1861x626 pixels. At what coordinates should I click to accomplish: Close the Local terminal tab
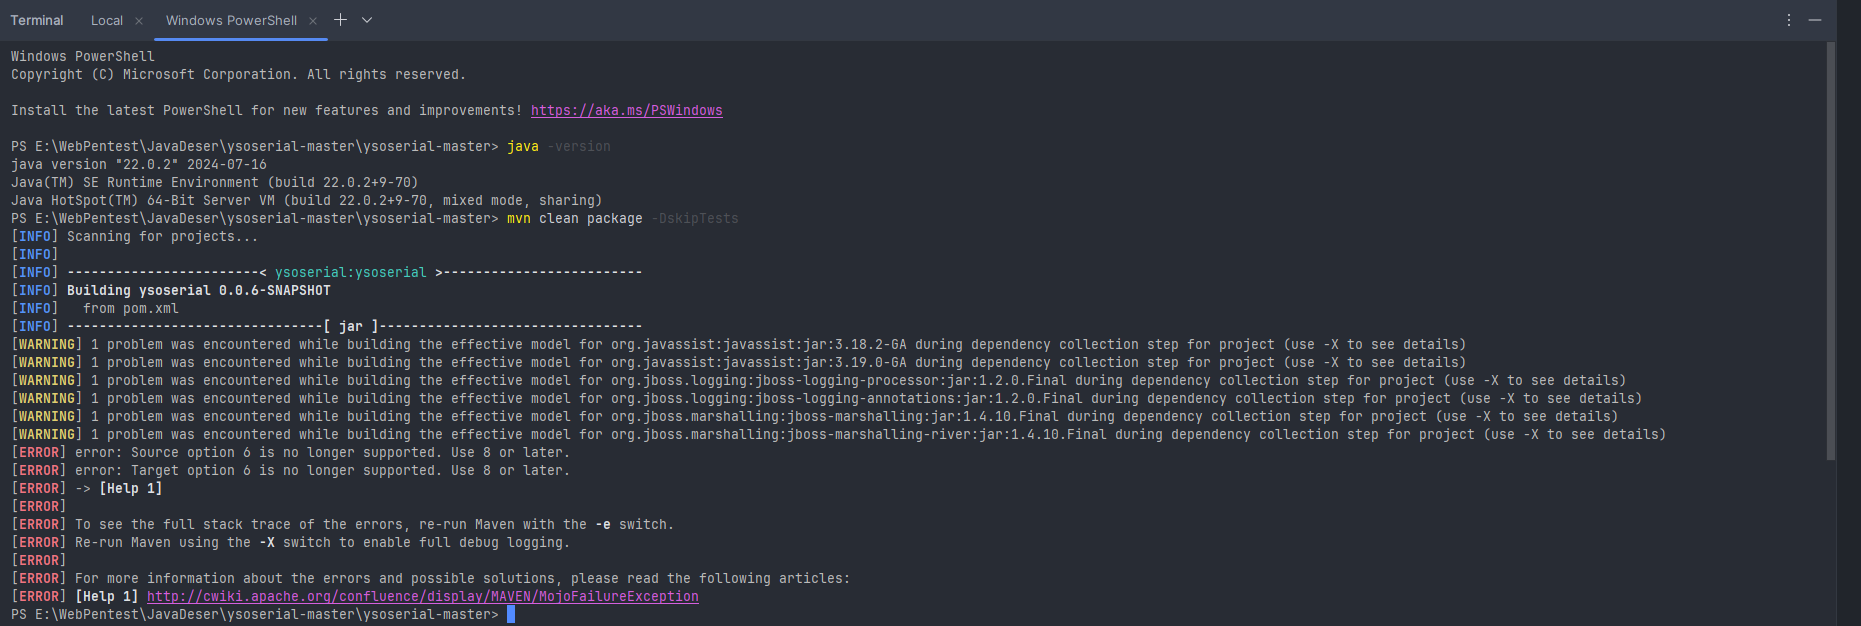[139, 21]
